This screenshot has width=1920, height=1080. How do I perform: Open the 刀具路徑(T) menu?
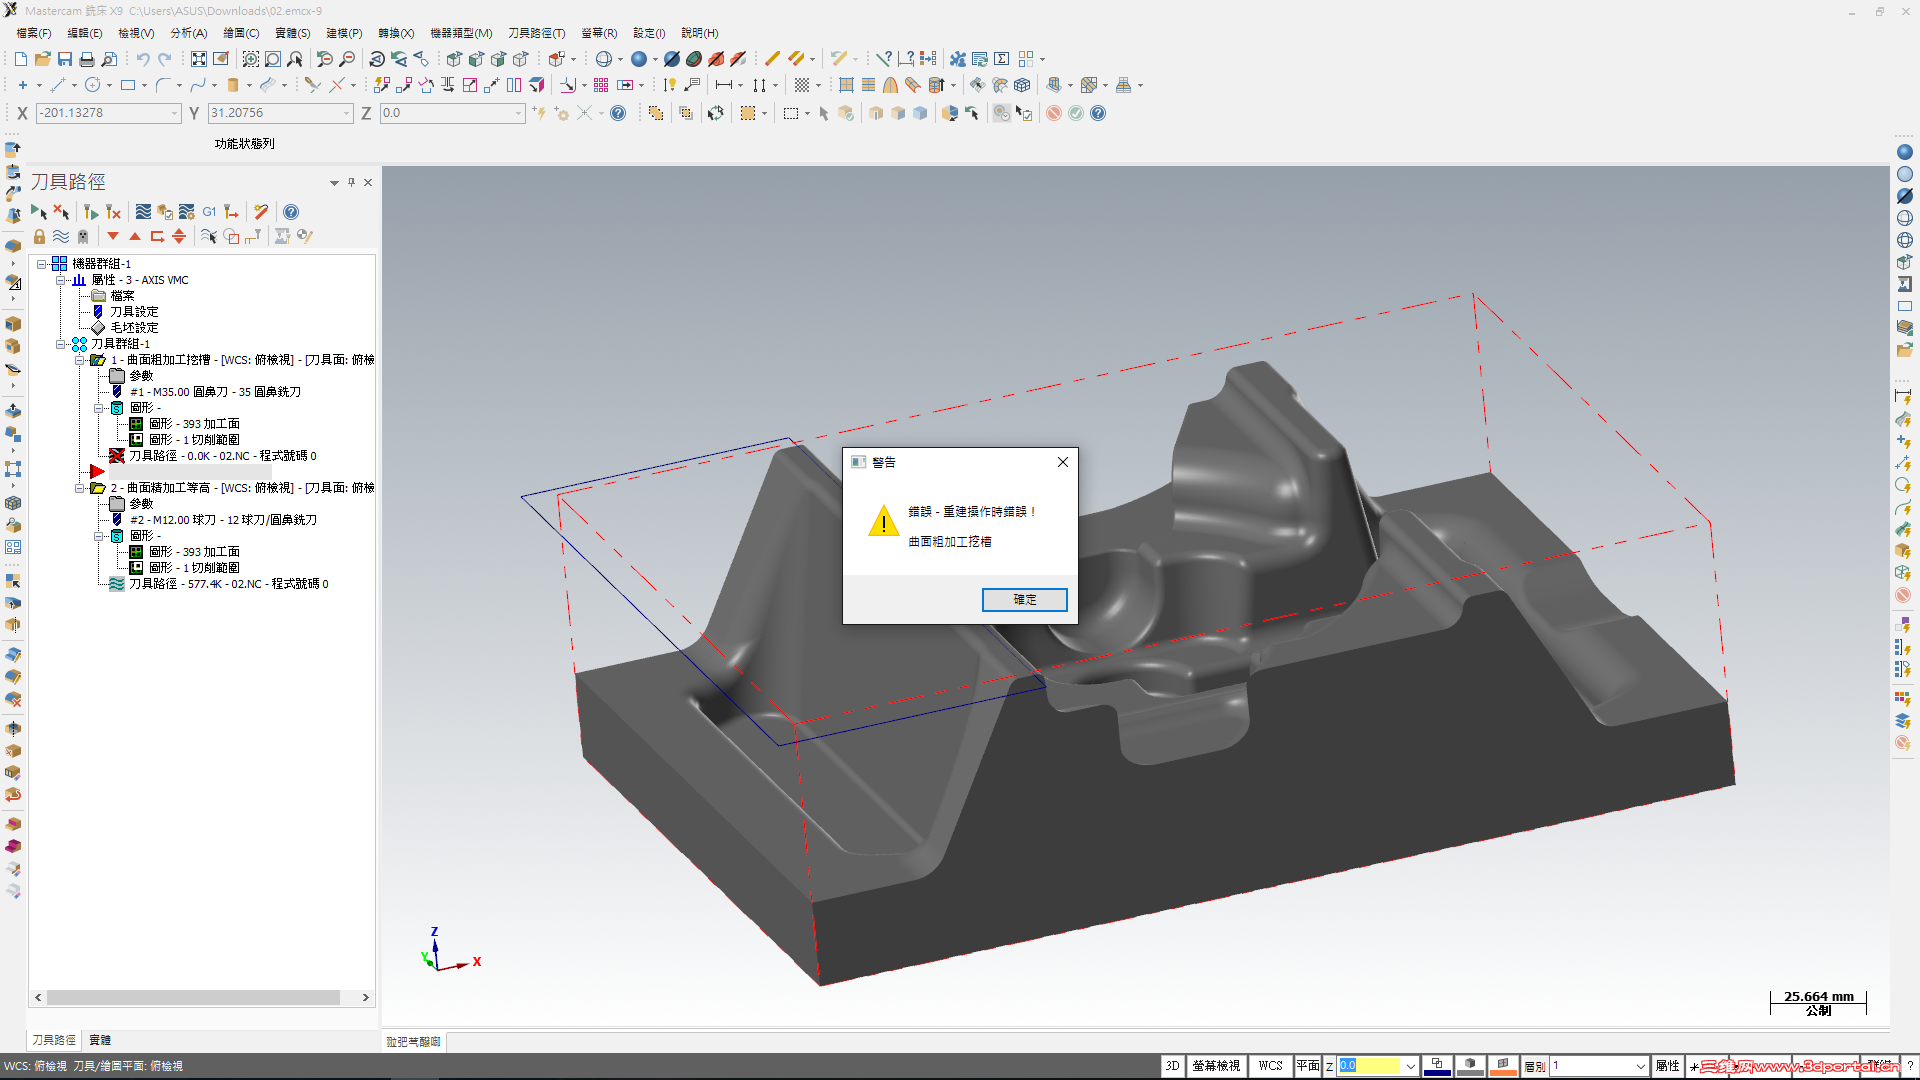click(536, 33)
